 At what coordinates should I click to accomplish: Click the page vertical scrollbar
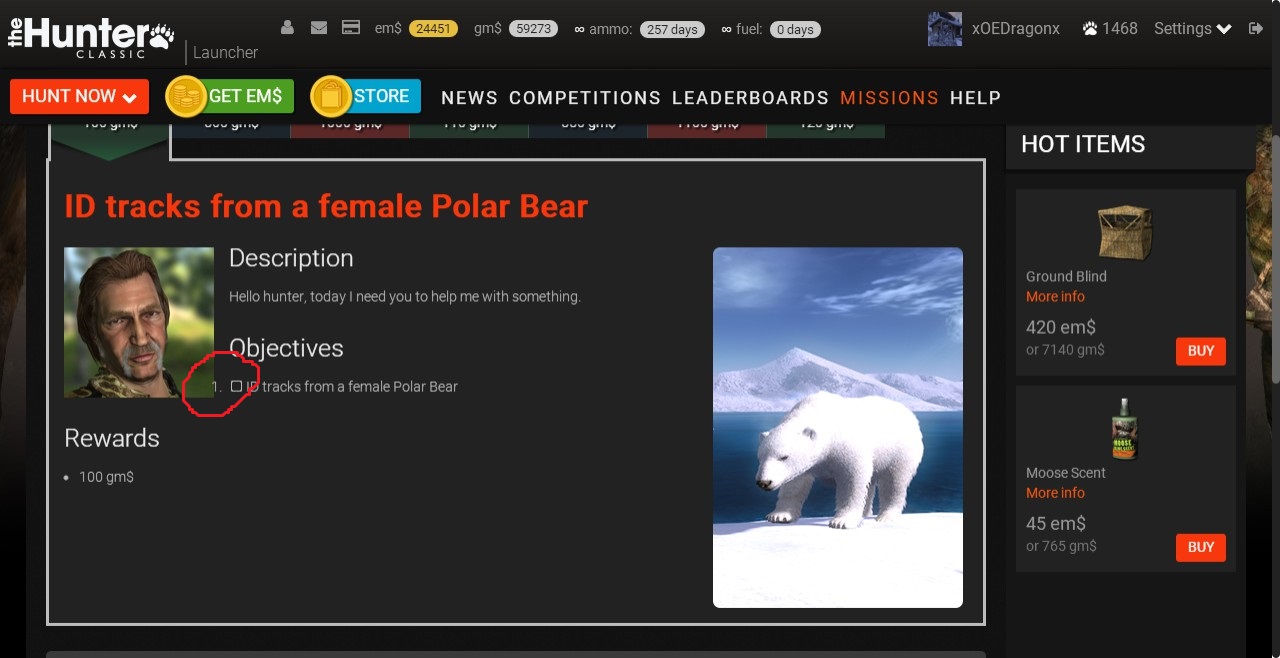(1275, 258)
